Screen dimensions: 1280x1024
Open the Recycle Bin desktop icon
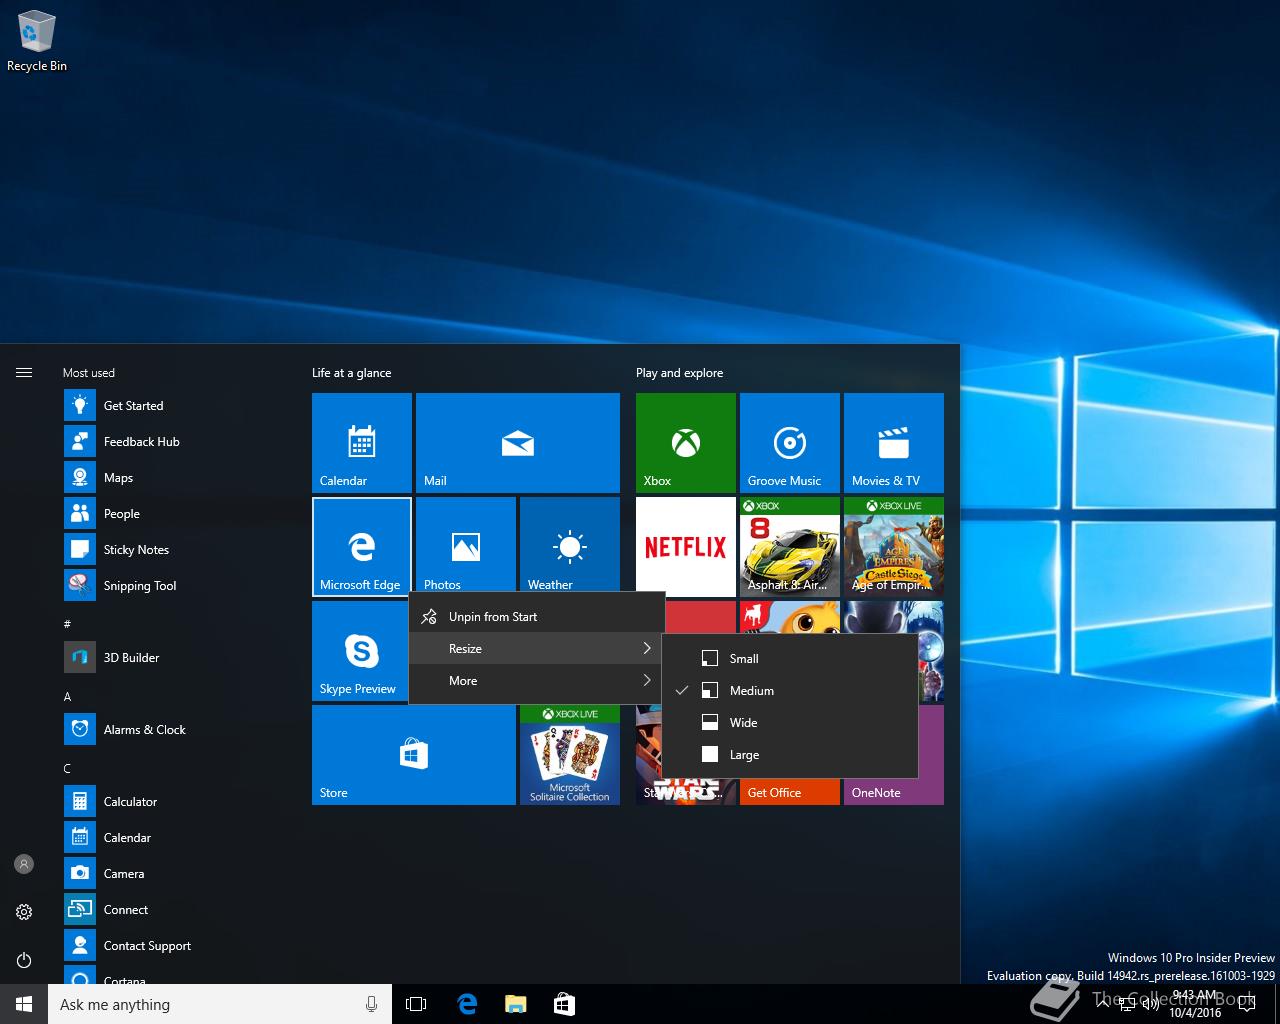37,42
